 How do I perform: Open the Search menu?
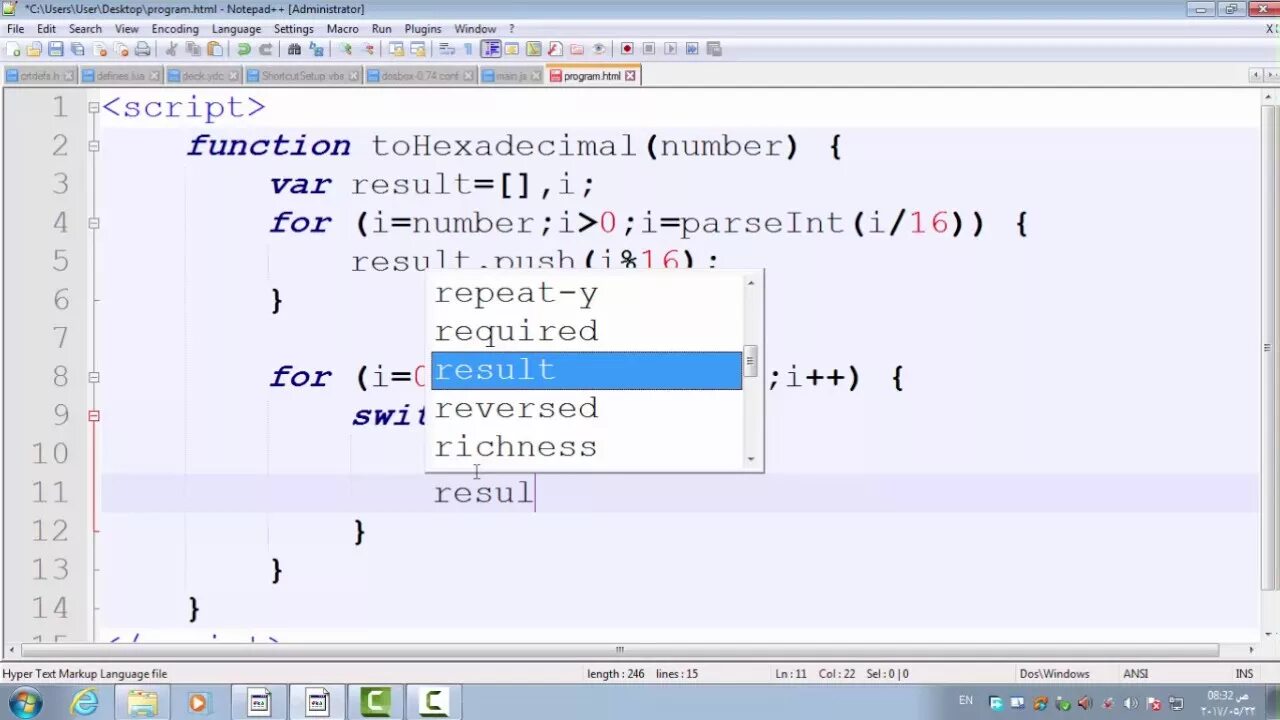(x=85, y=29)
